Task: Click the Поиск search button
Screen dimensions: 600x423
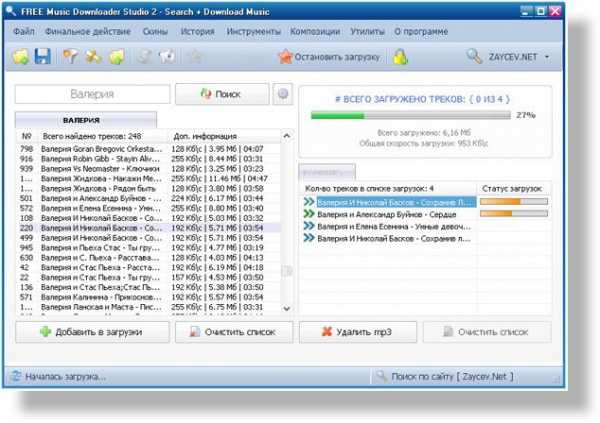Action: tap(222, 94)
